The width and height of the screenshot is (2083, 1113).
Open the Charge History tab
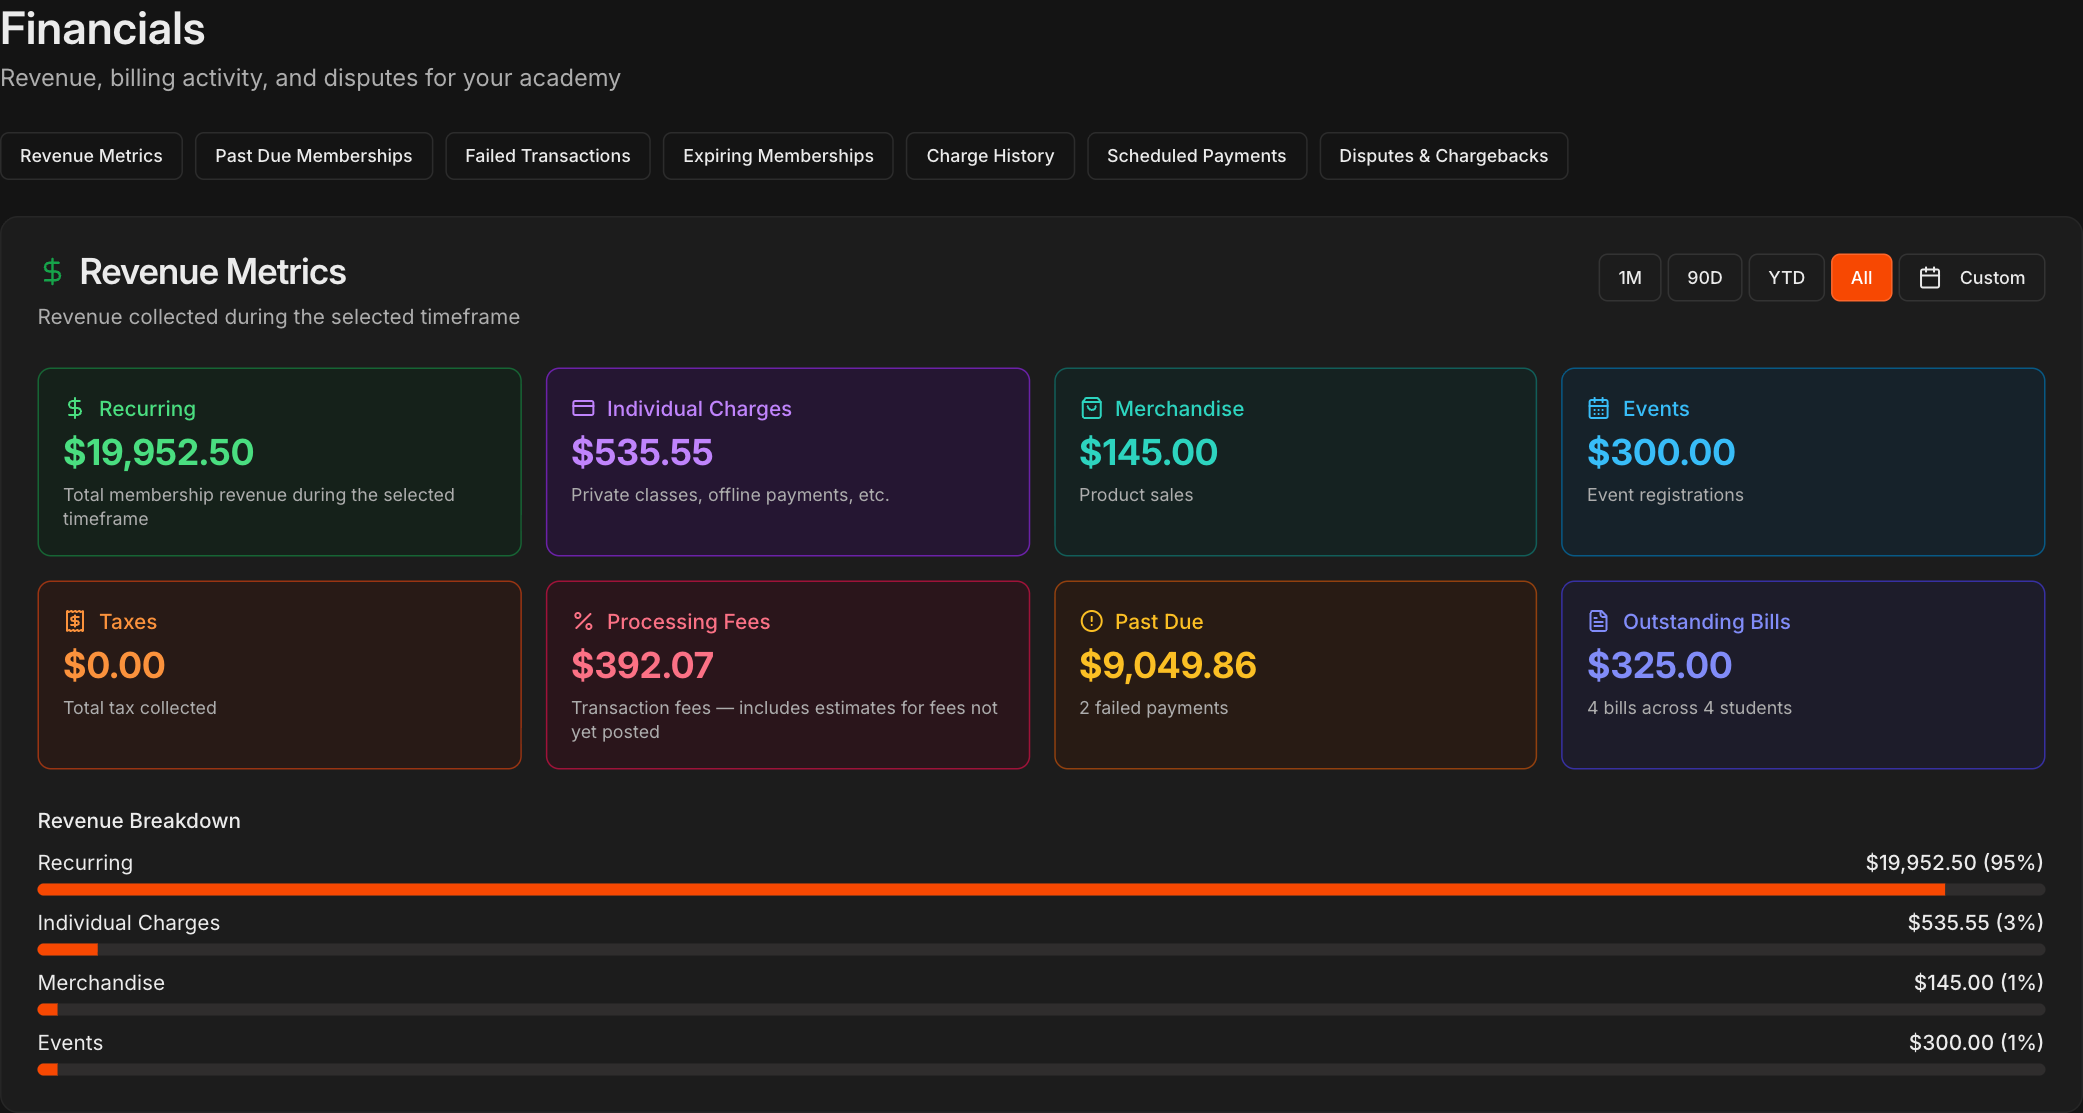pos(990,156)
